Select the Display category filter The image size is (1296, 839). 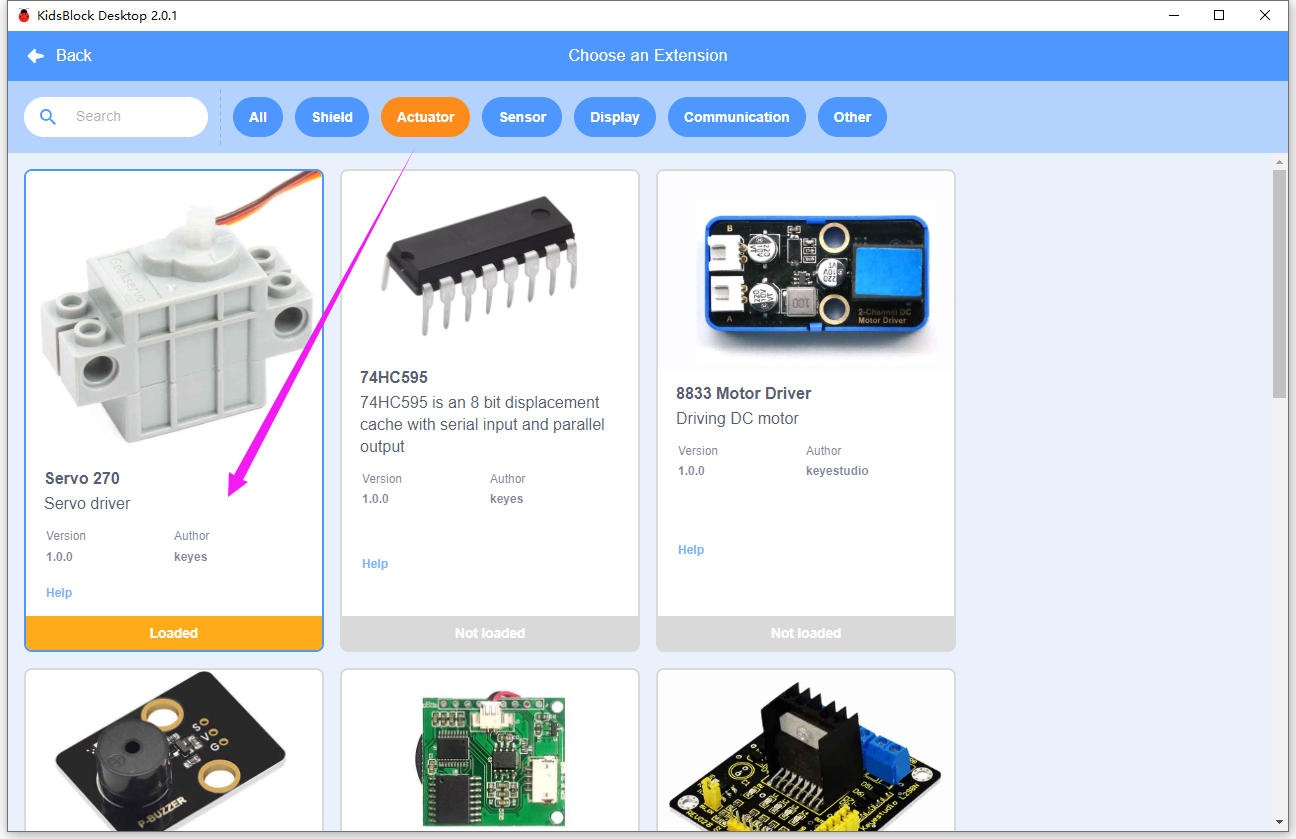pyautogui.click(x=615, y=117)
